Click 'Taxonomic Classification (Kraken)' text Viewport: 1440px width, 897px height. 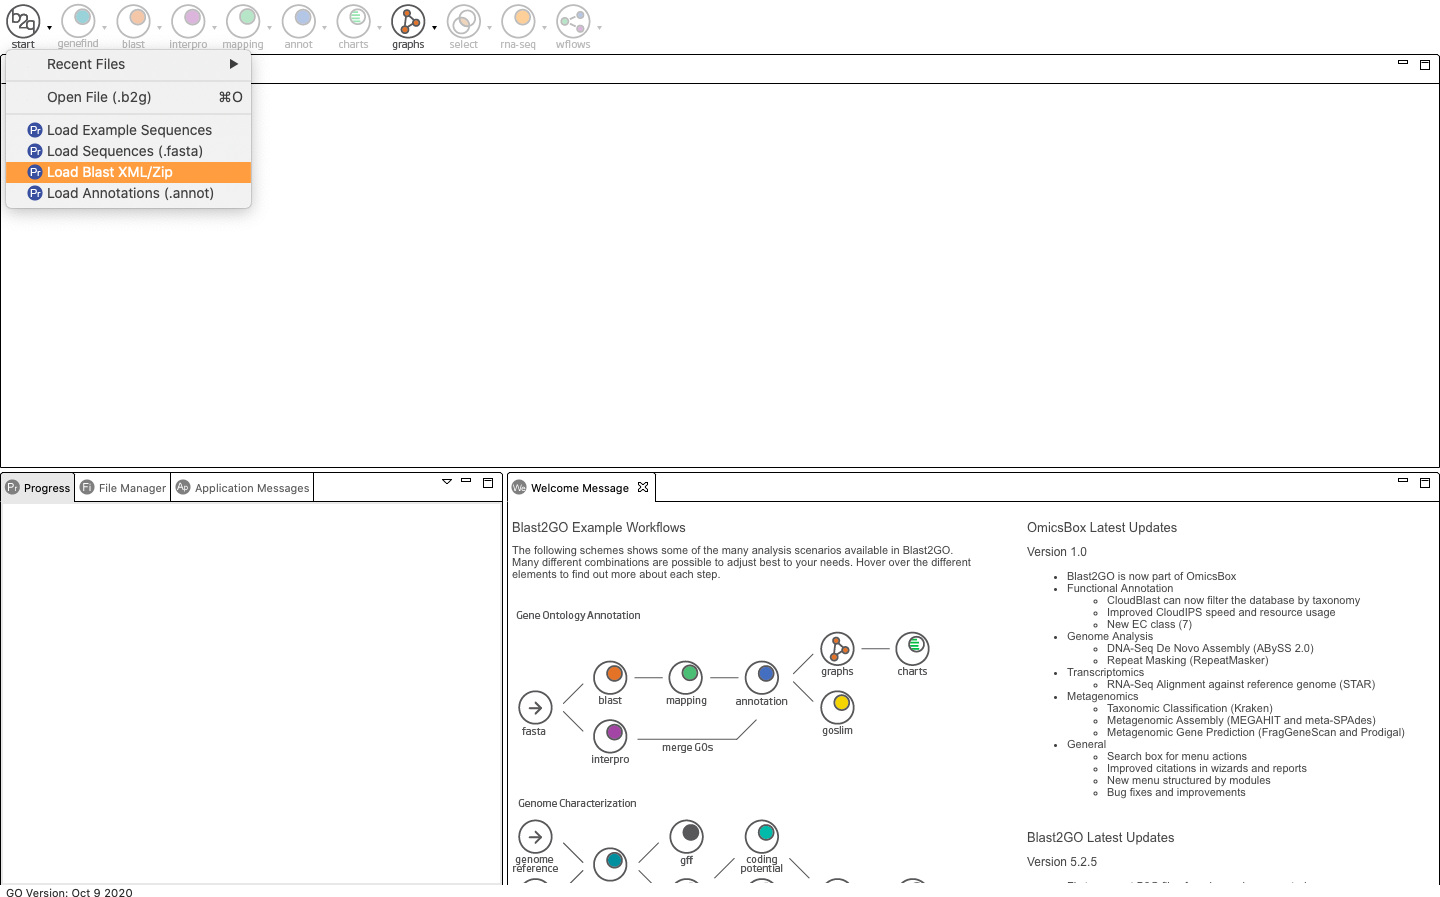(x=1190, y=709)
